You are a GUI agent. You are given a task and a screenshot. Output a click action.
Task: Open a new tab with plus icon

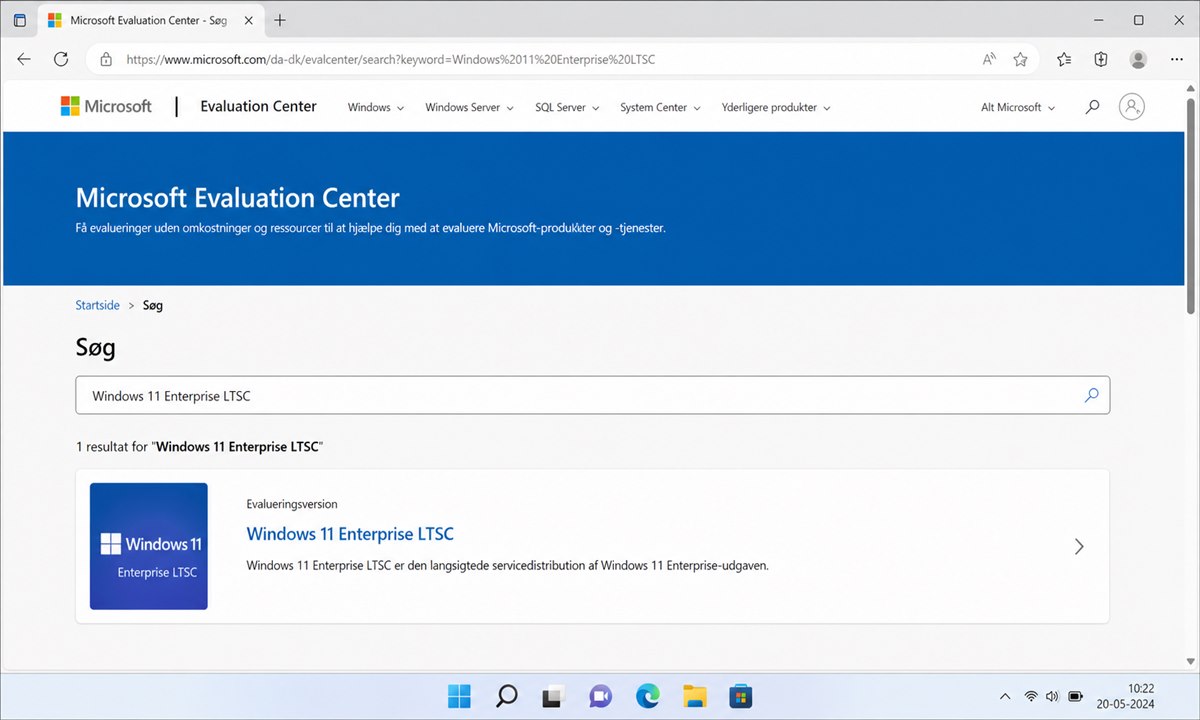[280, 20]
